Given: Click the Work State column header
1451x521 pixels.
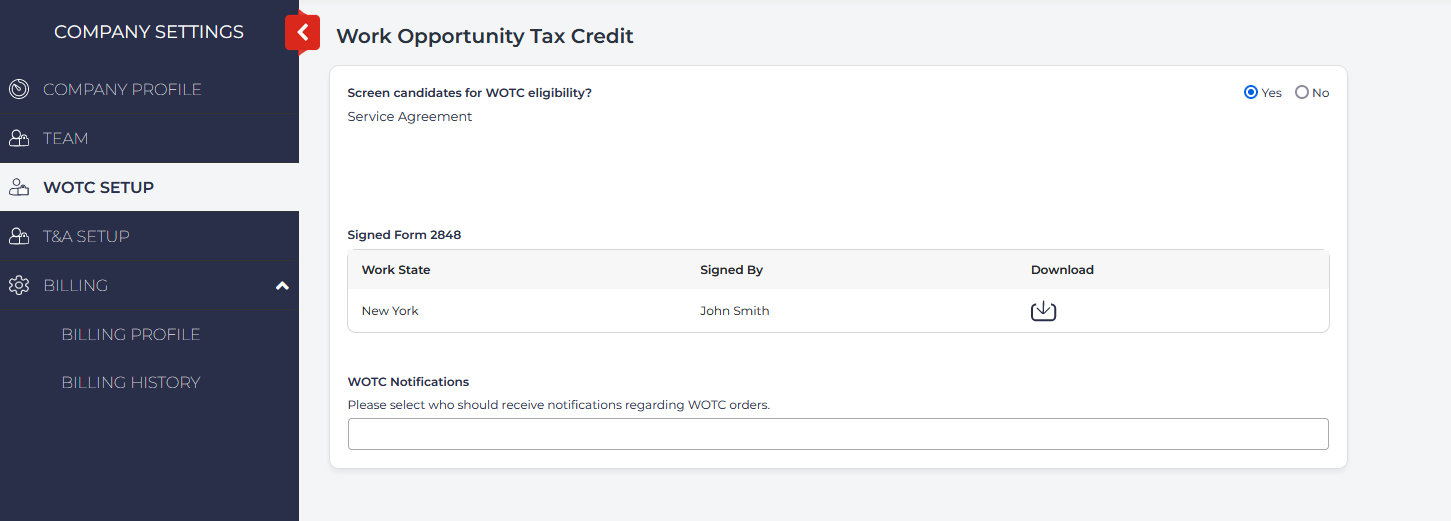Looking at the screenshot, I should pos(396,270).
